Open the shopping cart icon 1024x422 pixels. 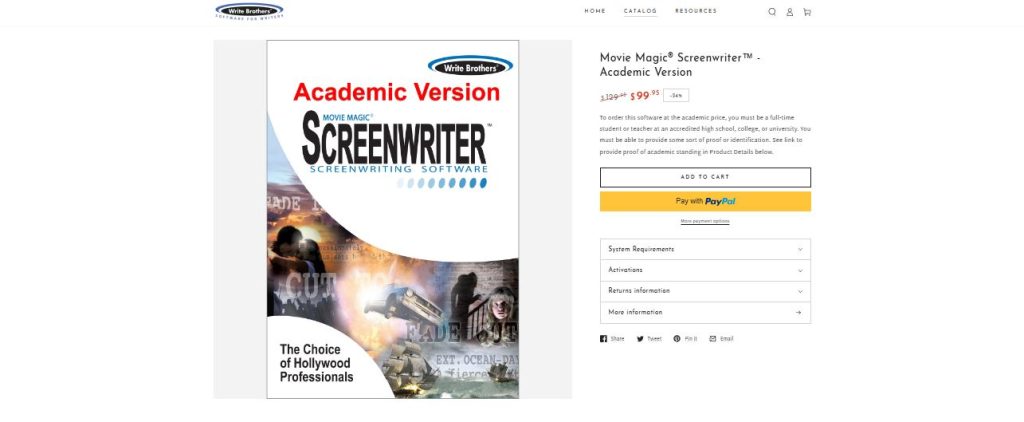tap(807, 12)
